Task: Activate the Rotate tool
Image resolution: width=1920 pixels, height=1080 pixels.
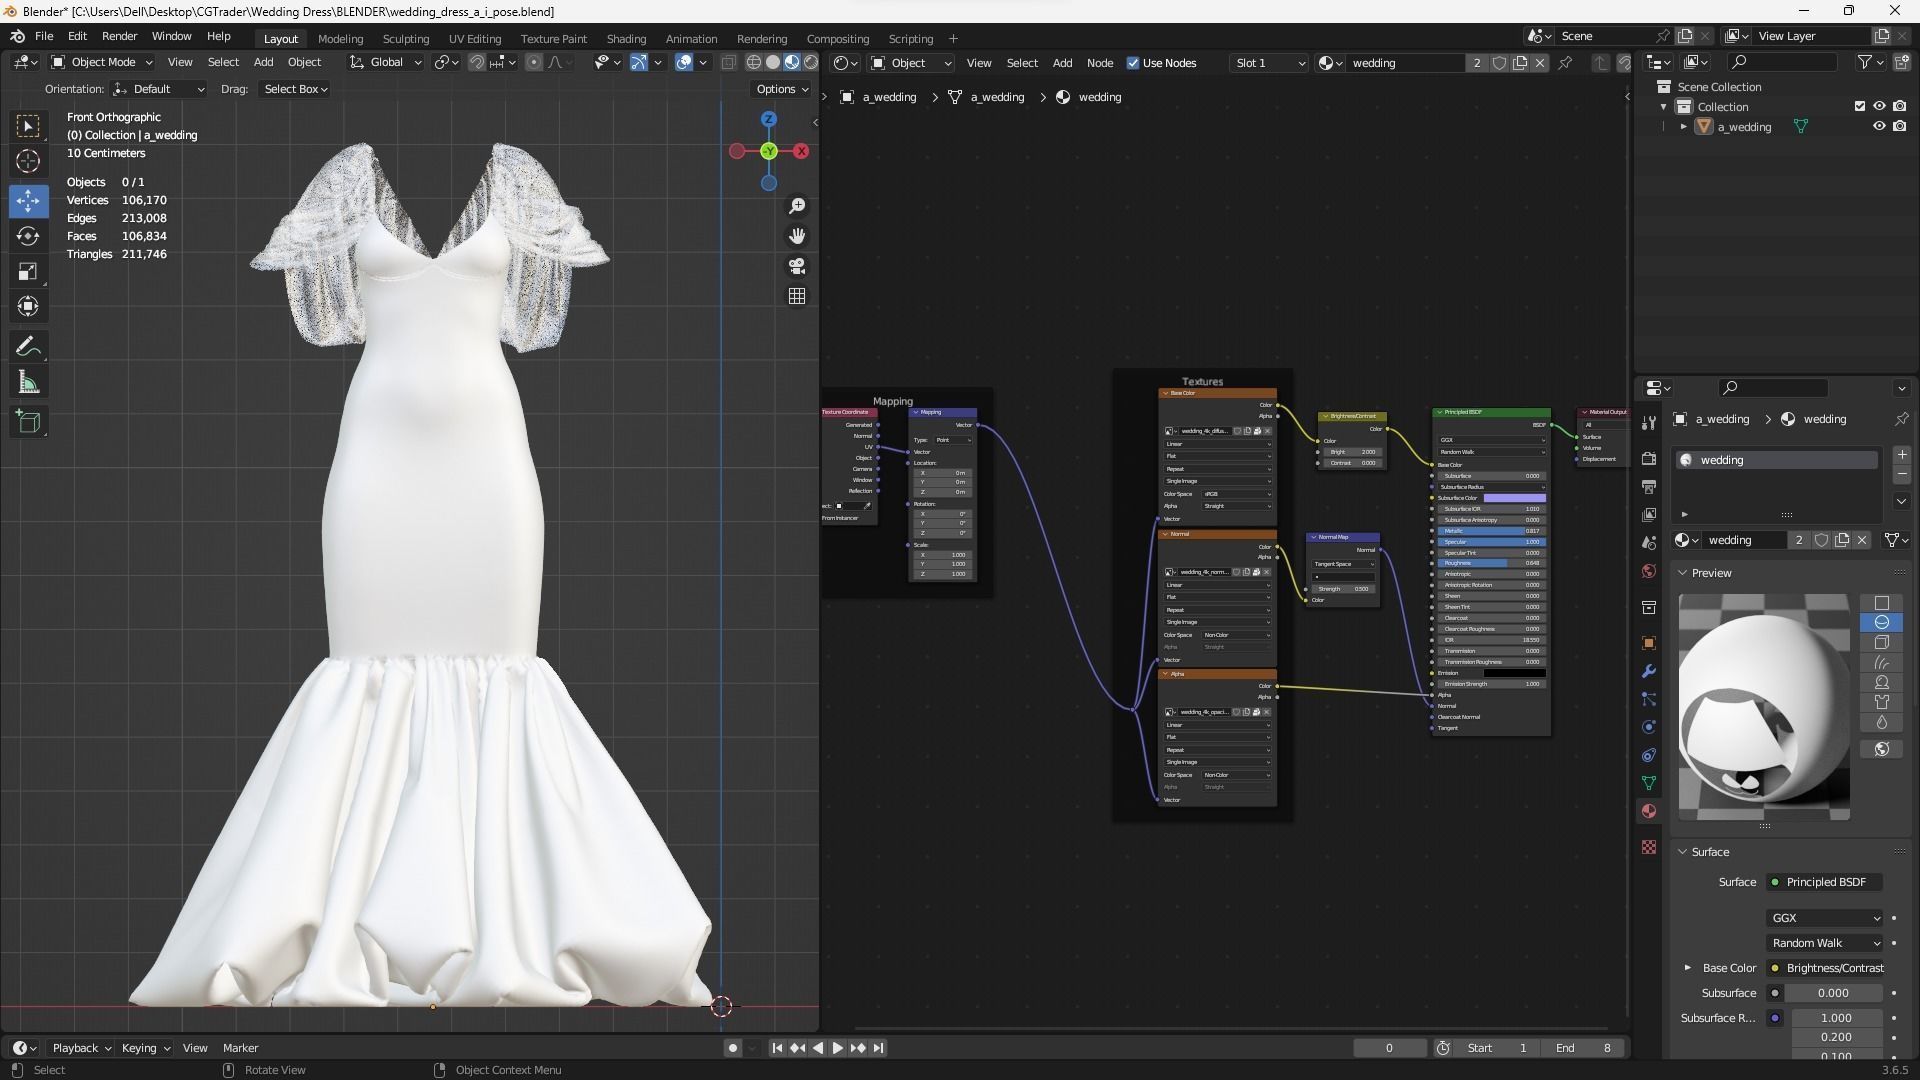Action: [x=28, y=236]
